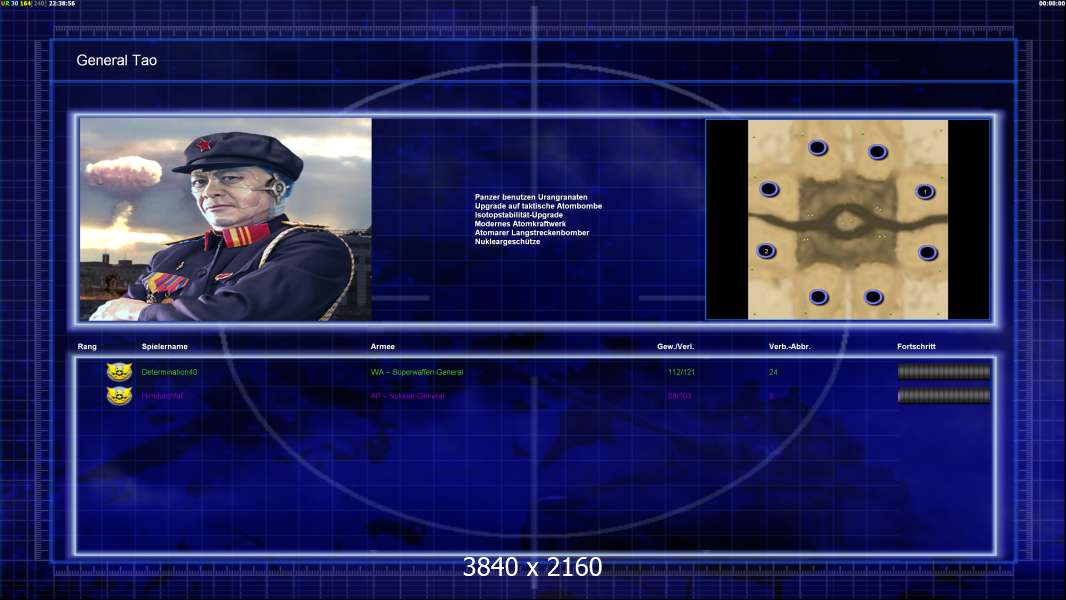Click the 112/121 win/loss value

(x=681, y=372)
